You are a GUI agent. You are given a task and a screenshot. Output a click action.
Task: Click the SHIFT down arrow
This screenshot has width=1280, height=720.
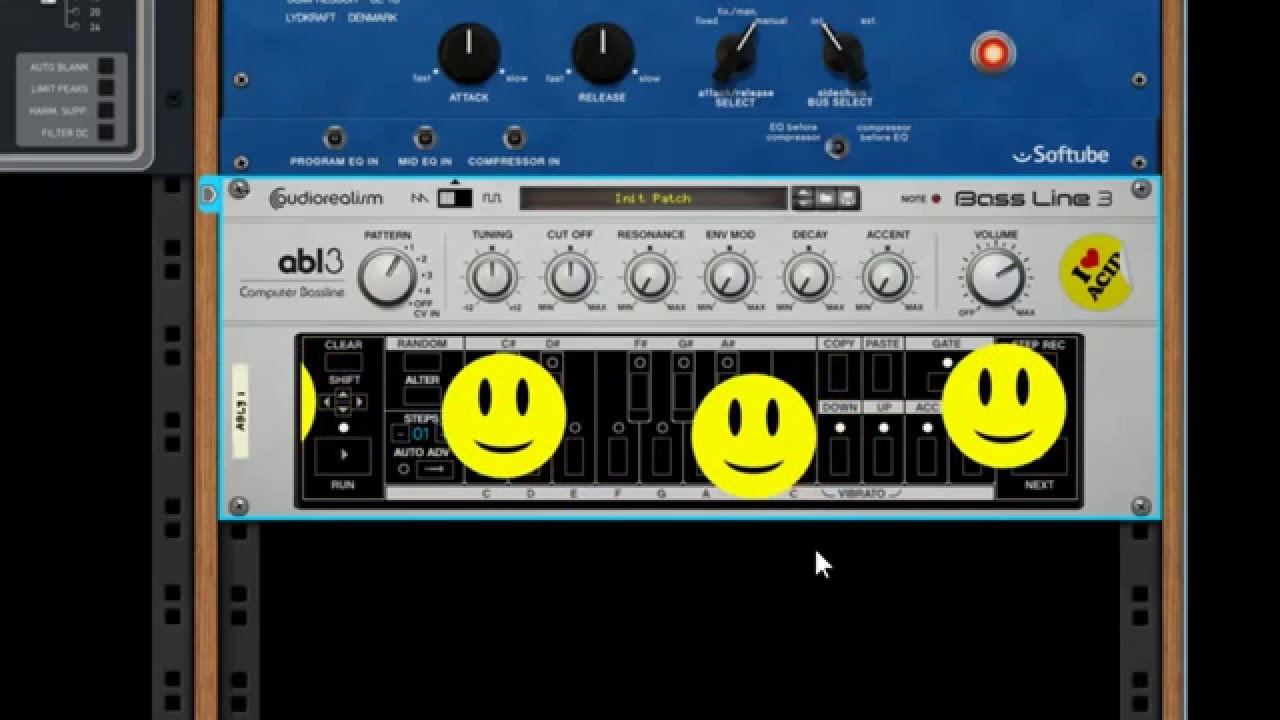coord(343,409)
